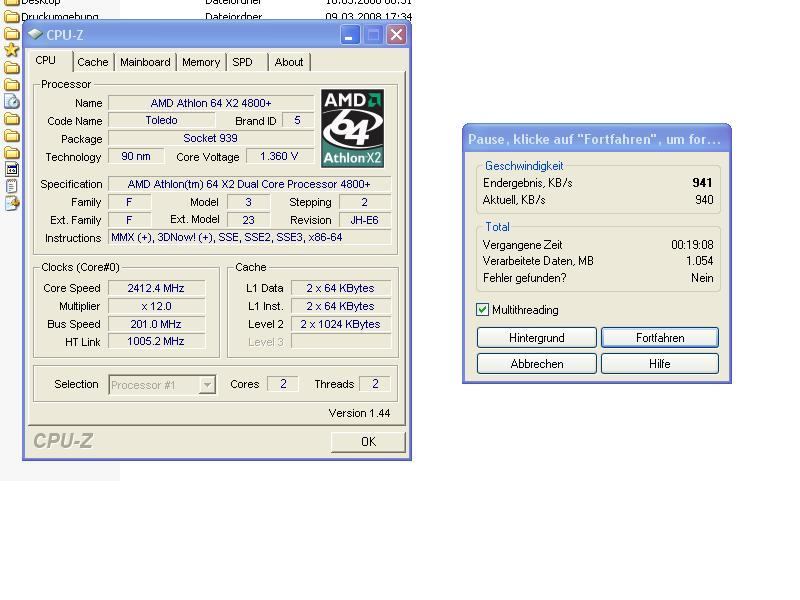
Task: Select the document with orange arrow icon in file list
Action: coord(12,204)
